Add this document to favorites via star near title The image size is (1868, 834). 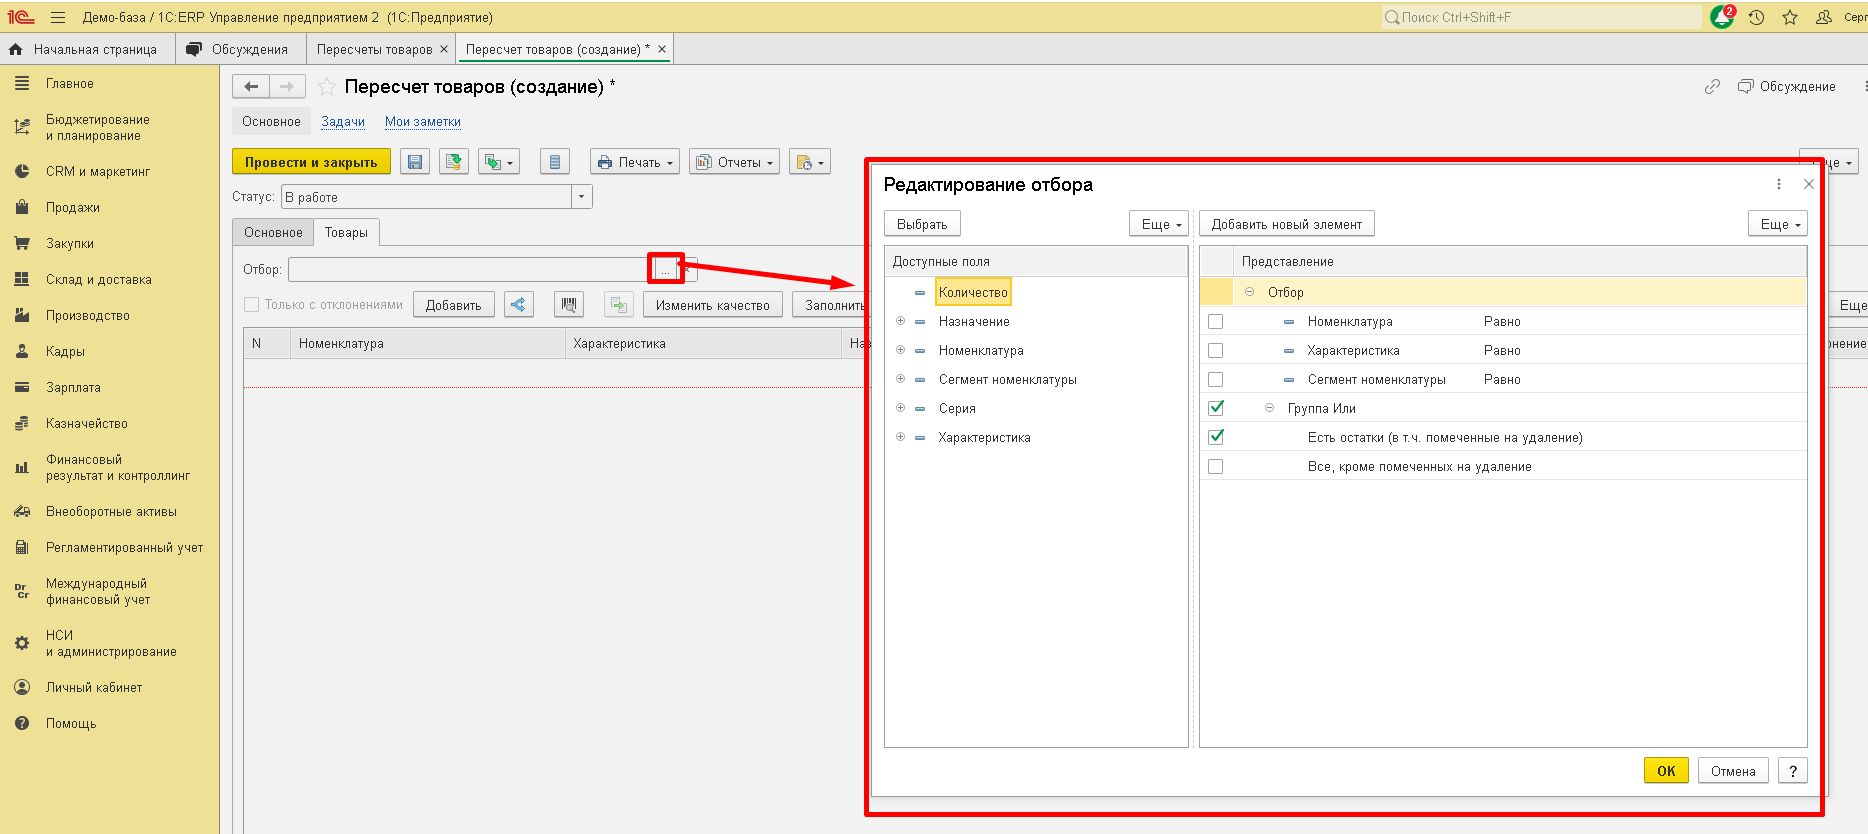(327, 87)
